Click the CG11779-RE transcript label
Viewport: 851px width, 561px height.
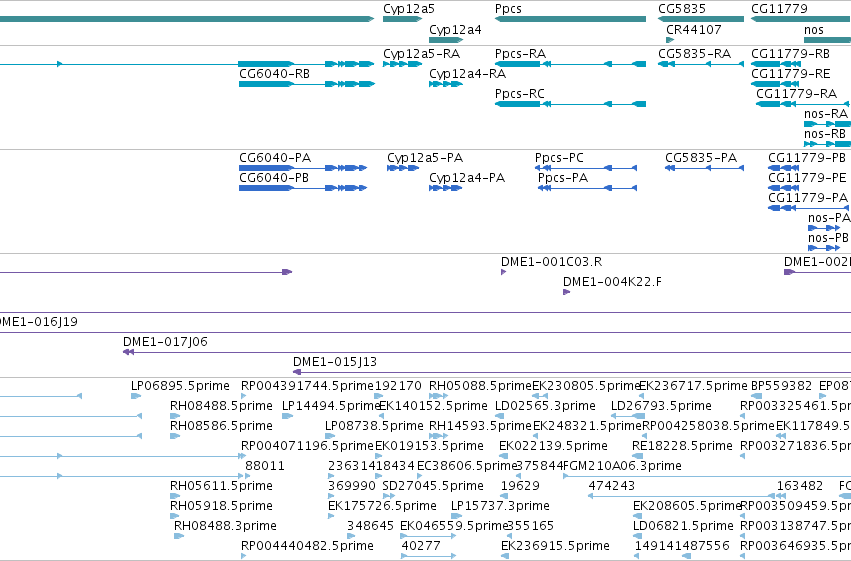click(790, 74)
